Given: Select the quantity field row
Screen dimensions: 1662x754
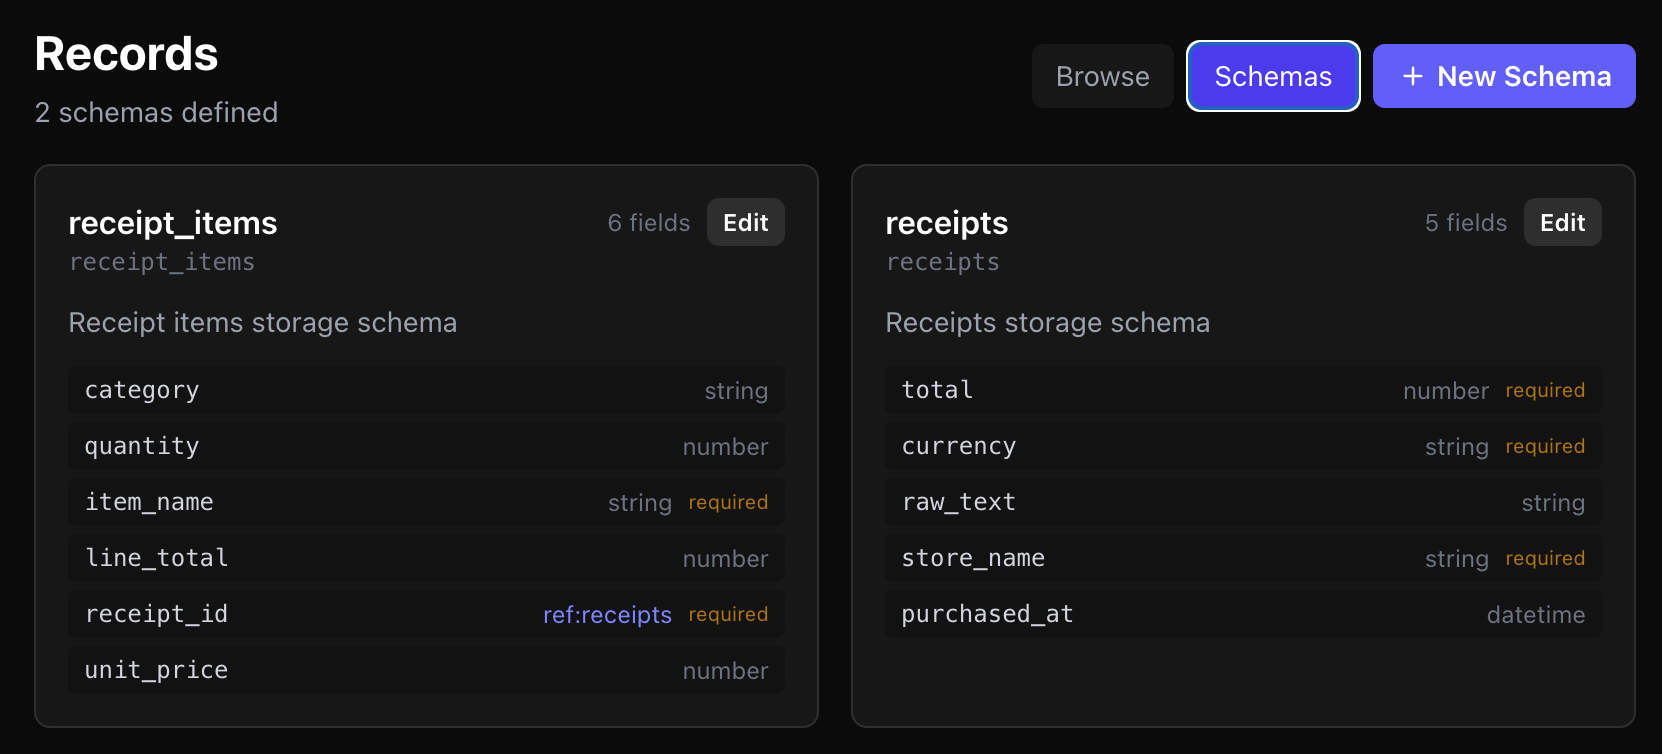Looking at the screenshot, I should tap(427, 446).
